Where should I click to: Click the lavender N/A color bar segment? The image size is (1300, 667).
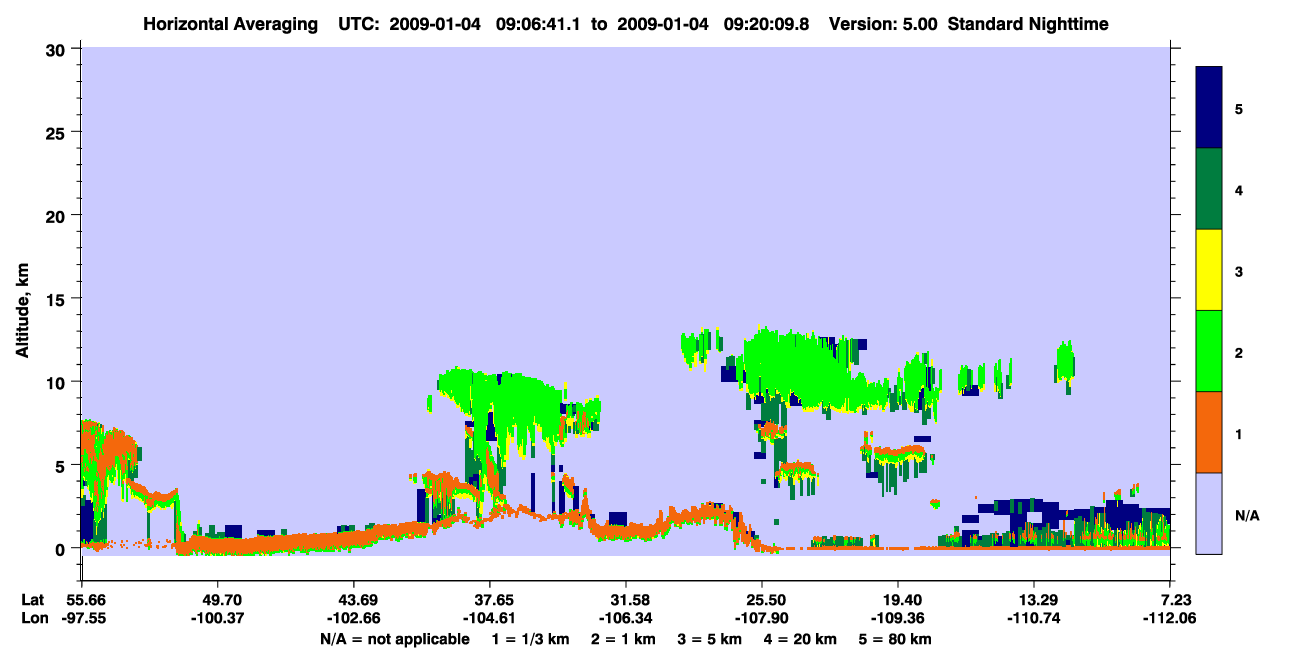[x=1209, y=513]
